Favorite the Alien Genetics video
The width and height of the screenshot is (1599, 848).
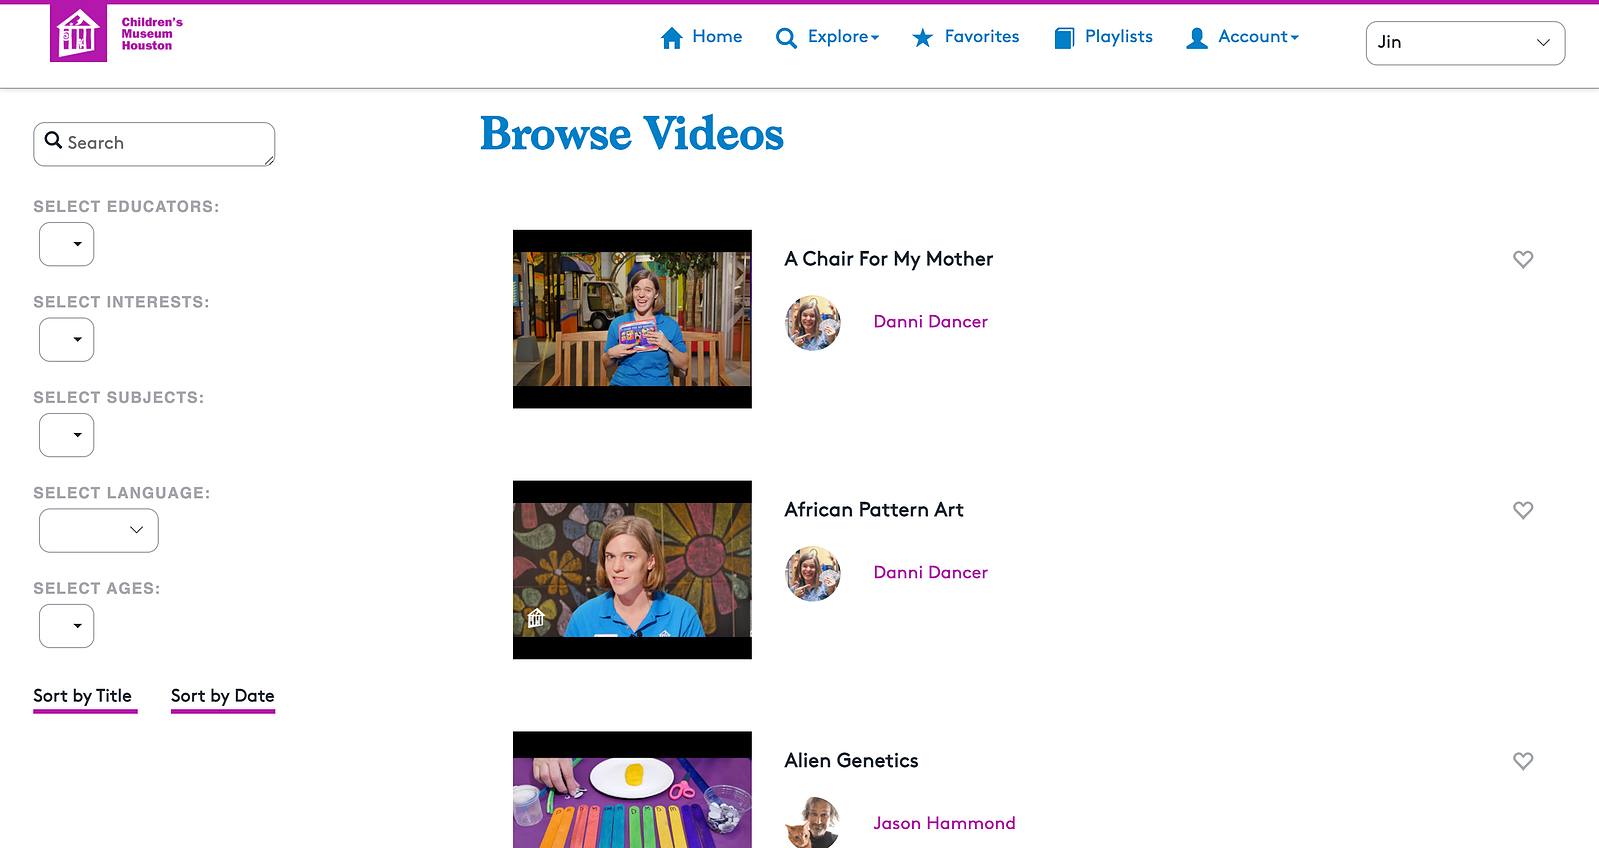coord(1523,761)
